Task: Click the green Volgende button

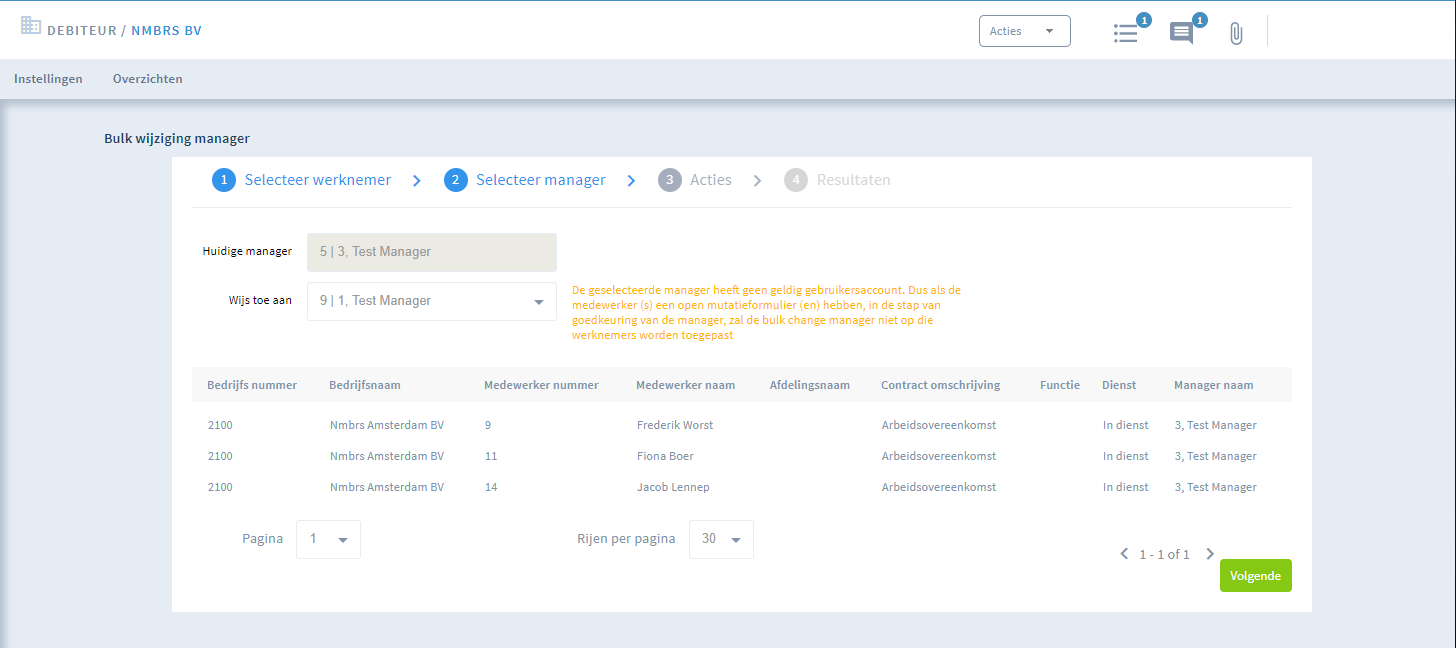Action: pyautogui.click(x=1256, y=576)
